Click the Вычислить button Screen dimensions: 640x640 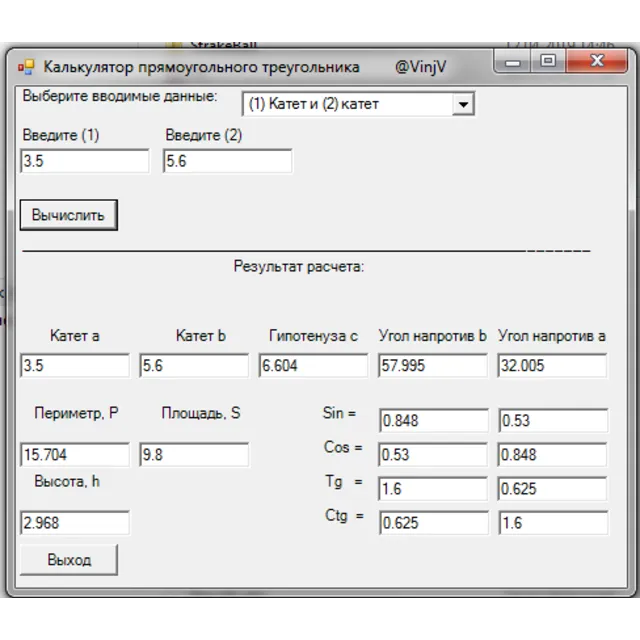(69, 215)
